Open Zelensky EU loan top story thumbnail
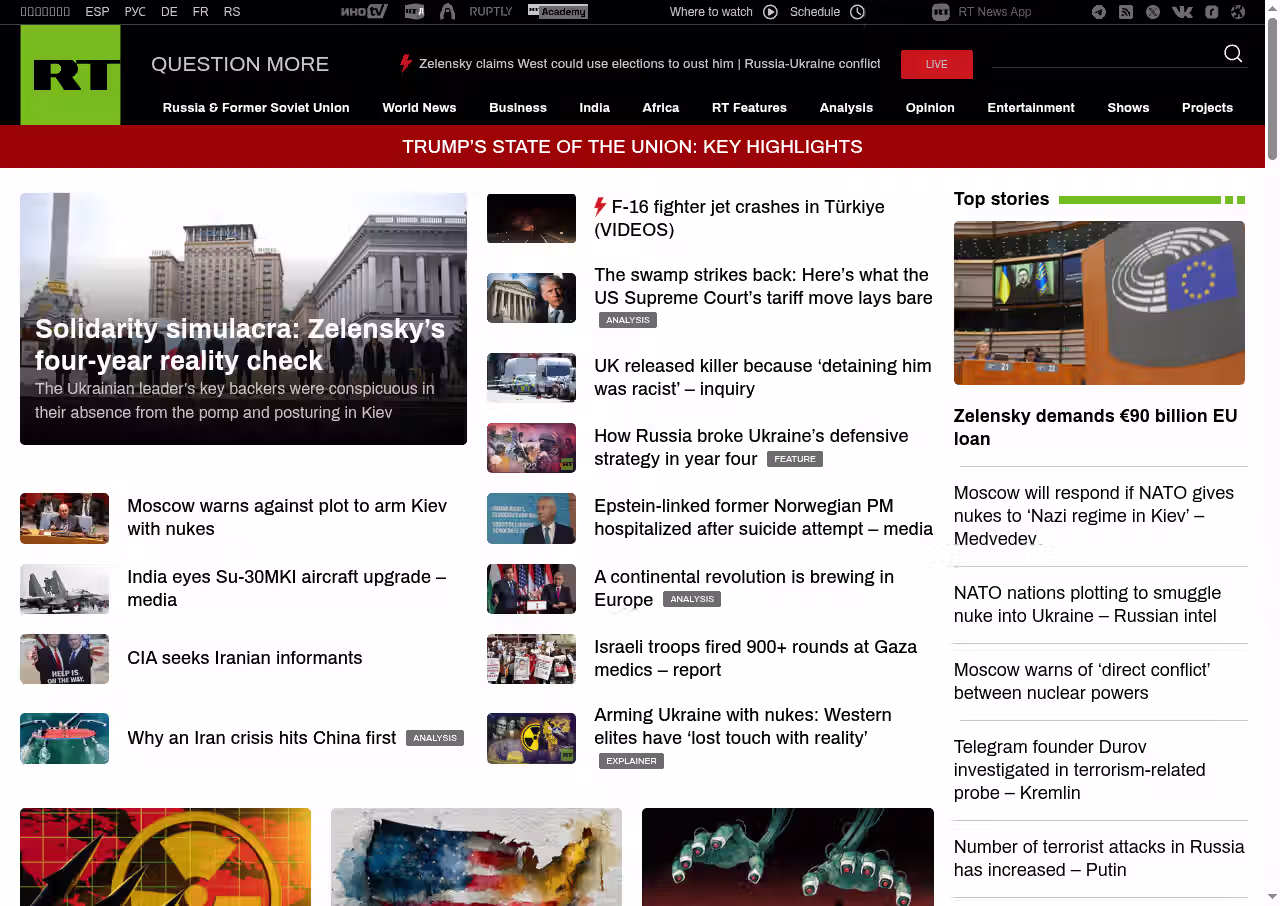Viewport: 1280px width, 906px height. [1099, 303]
